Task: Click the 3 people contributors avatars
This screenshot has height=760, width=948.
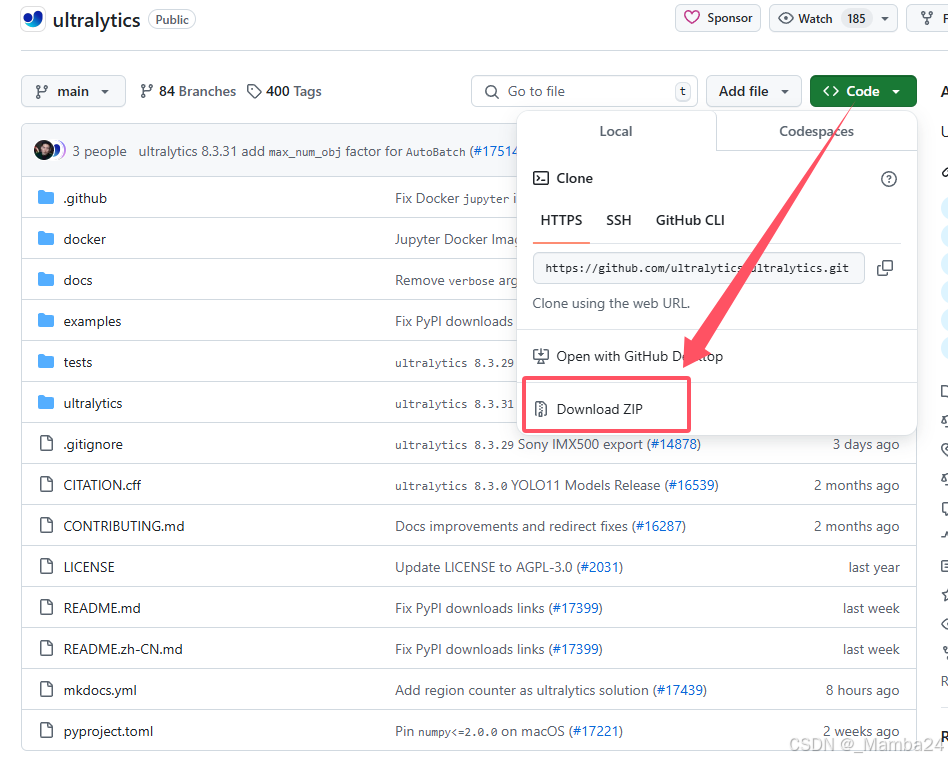Action: (50, 150)
